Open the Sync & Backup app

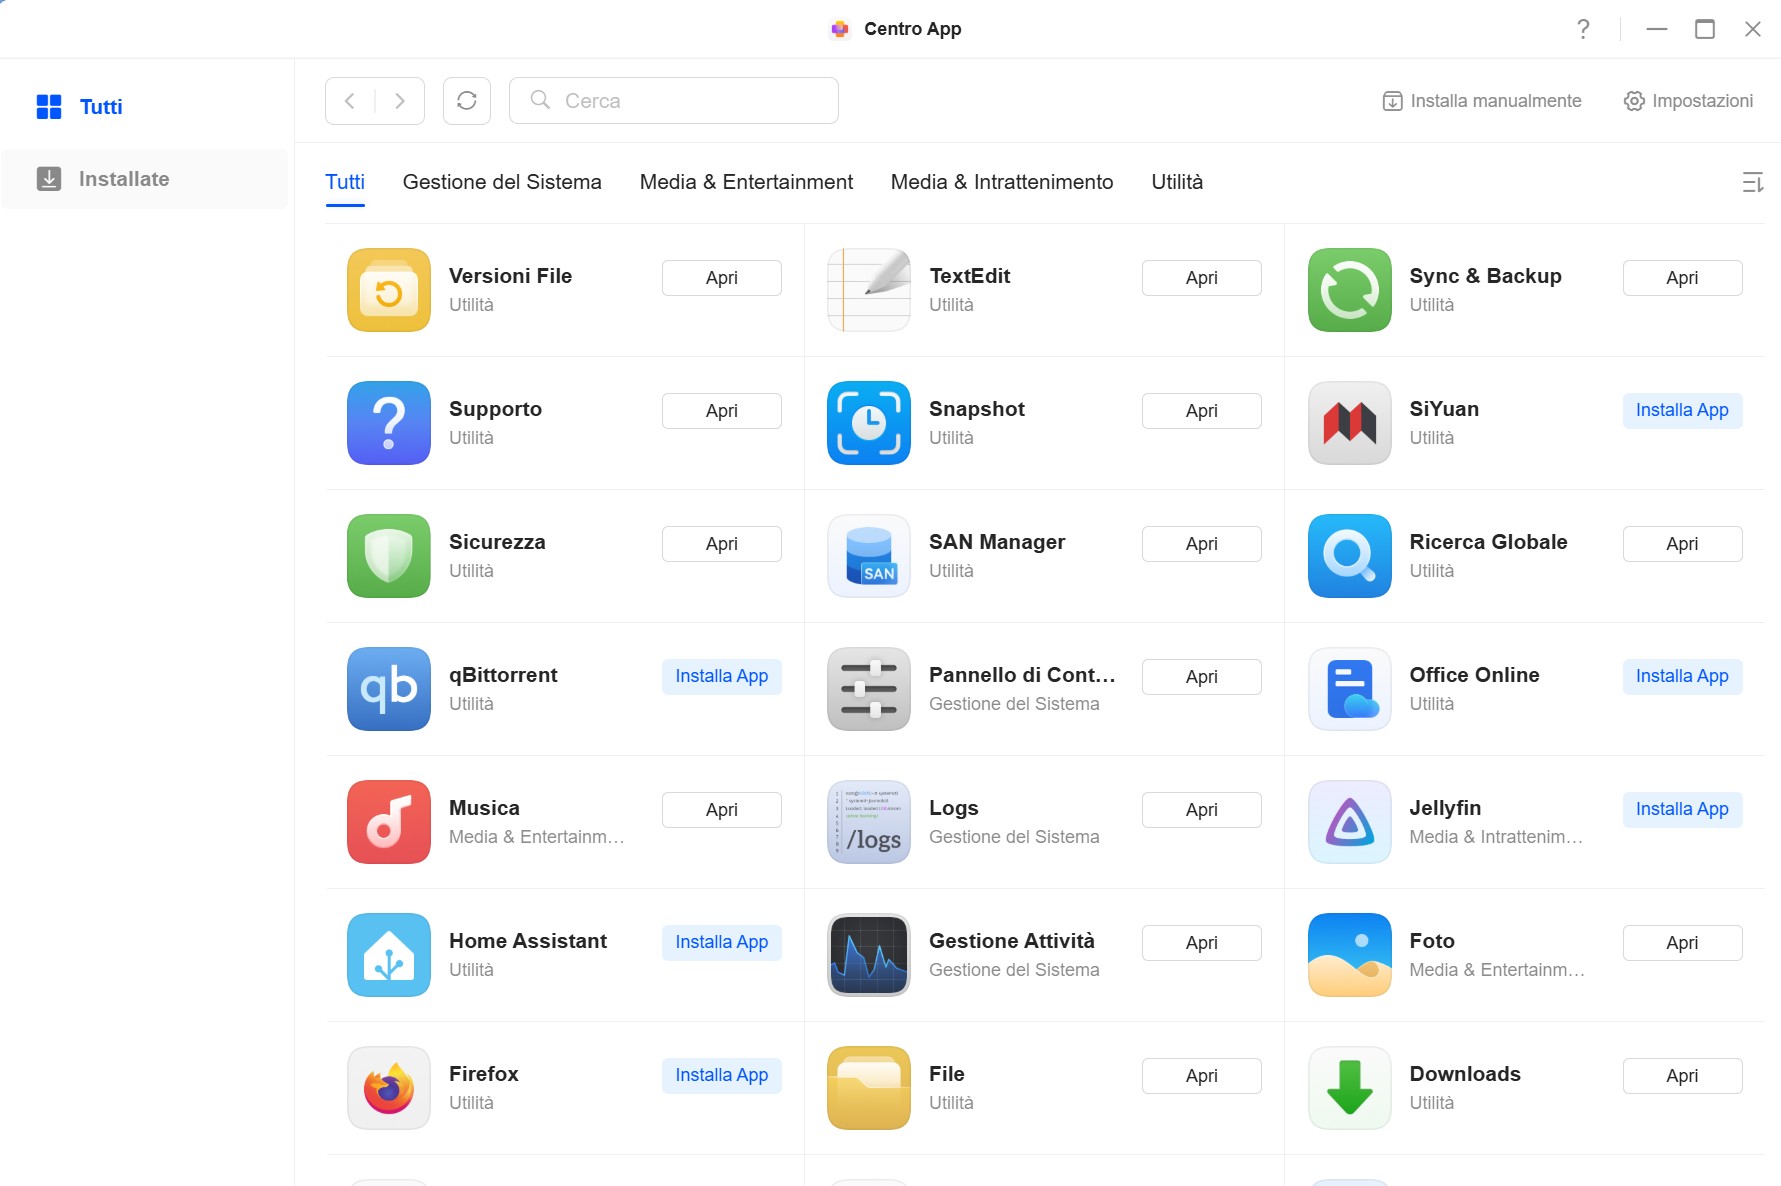(x=1682, y=278)
